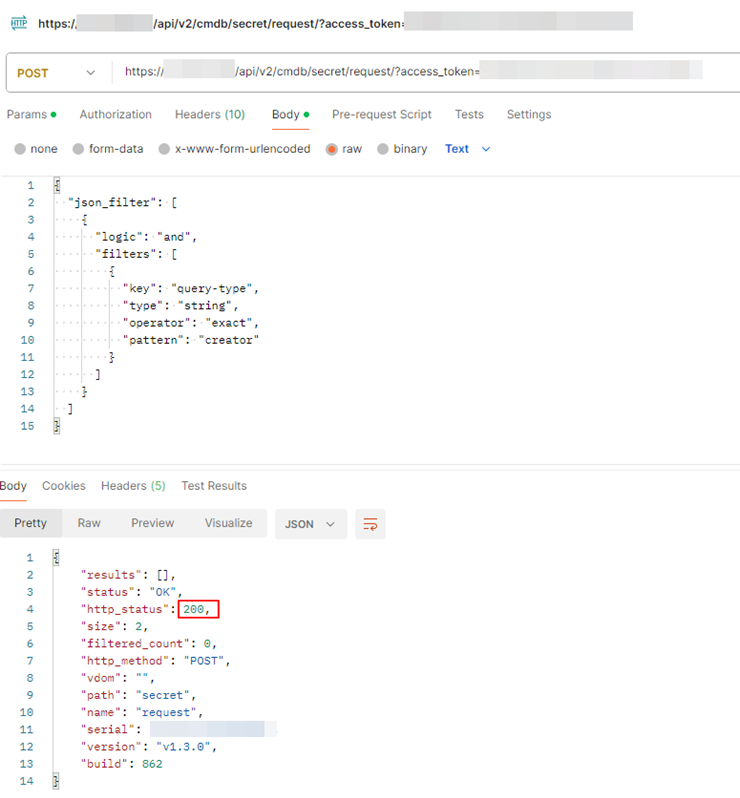The image size is (740, 798).
Task: Click the wrap lines icon in response toolbar
Action: click(370, 524)
